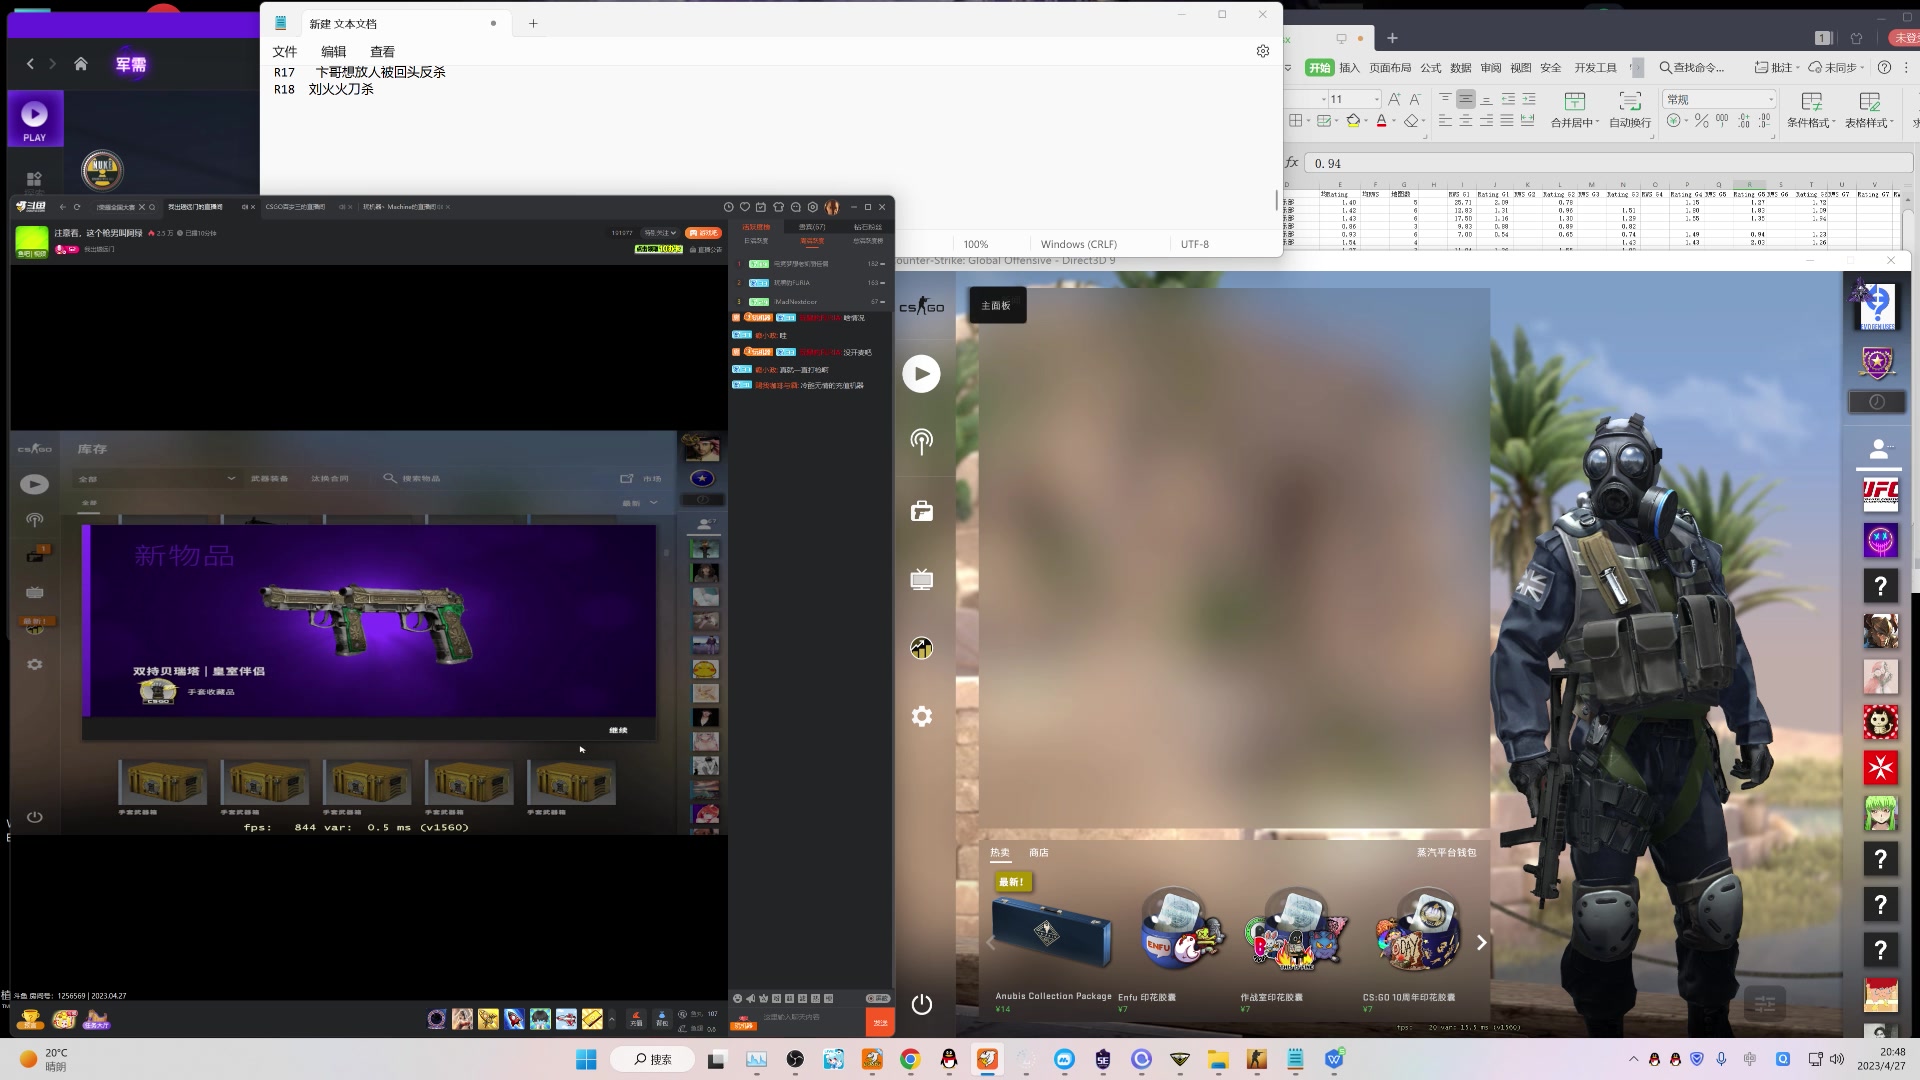Click the decrease font size icon in WPS
Screen dimensions: 1920x1080
(1414, 99)
